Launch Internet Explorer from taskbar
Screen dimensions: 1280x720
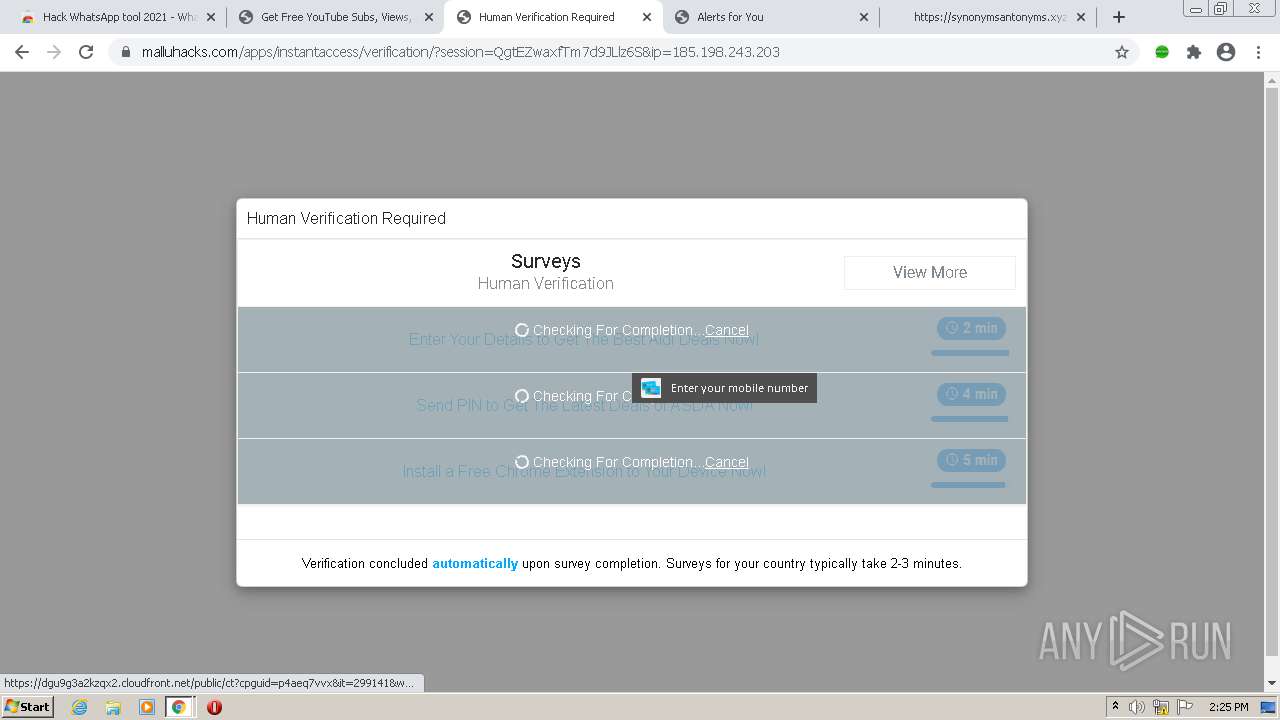79,707
